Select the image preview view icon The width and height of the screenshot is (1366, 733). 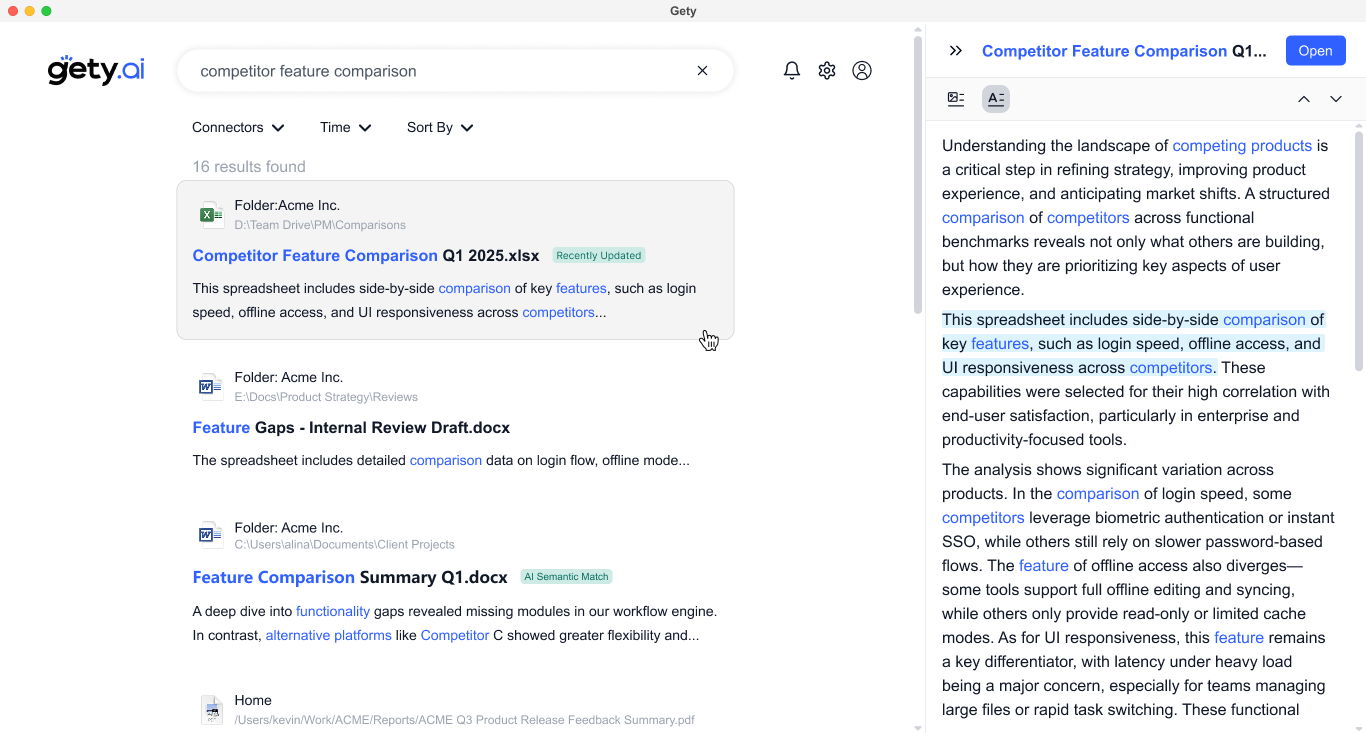tap(955, 98)
